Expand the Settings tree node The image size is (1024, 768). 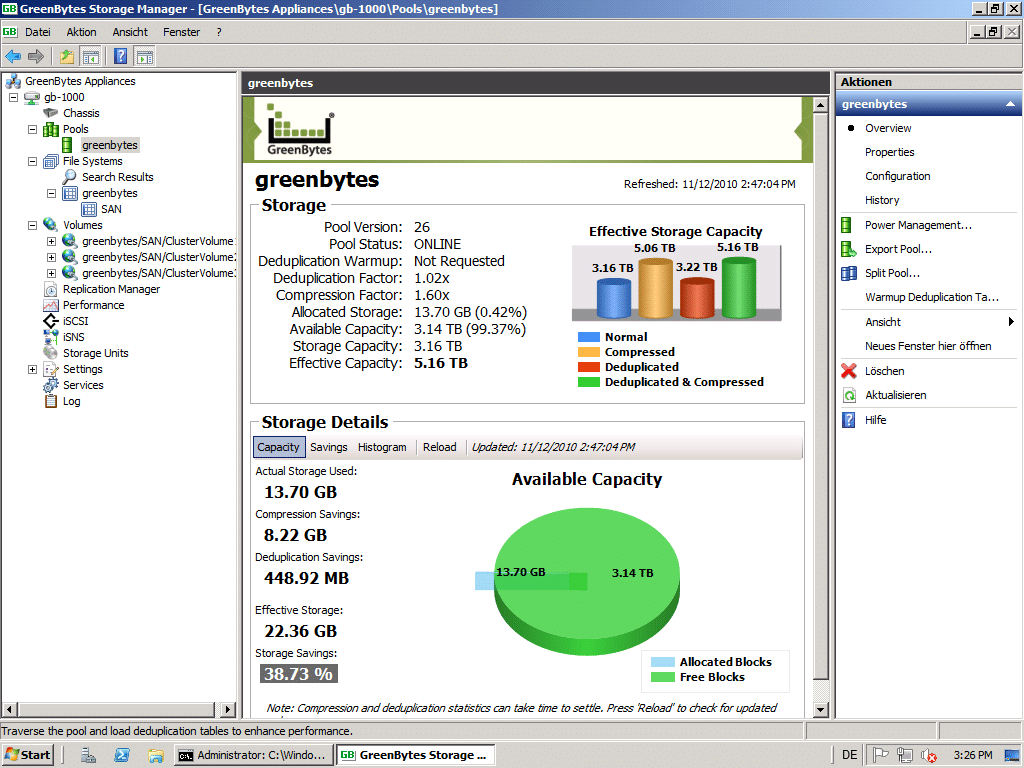(32, 369)
